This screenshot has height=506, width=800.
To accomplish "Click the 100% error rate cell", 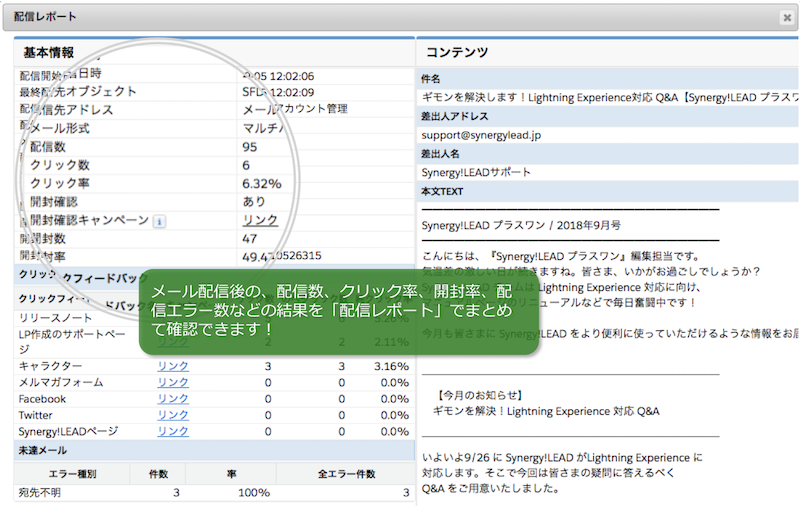I will tap(254, 493).
